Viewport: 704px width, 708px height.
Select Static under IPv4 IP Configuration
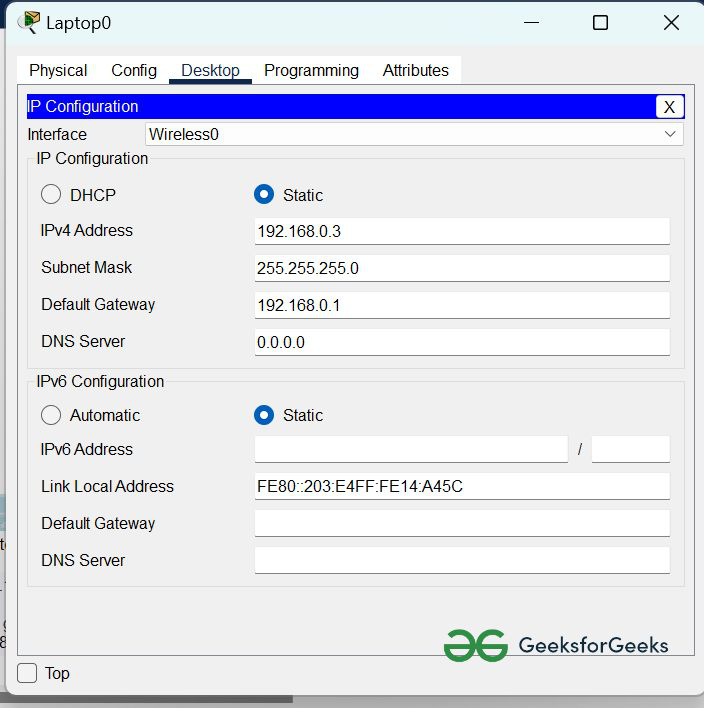click(264, 195)
